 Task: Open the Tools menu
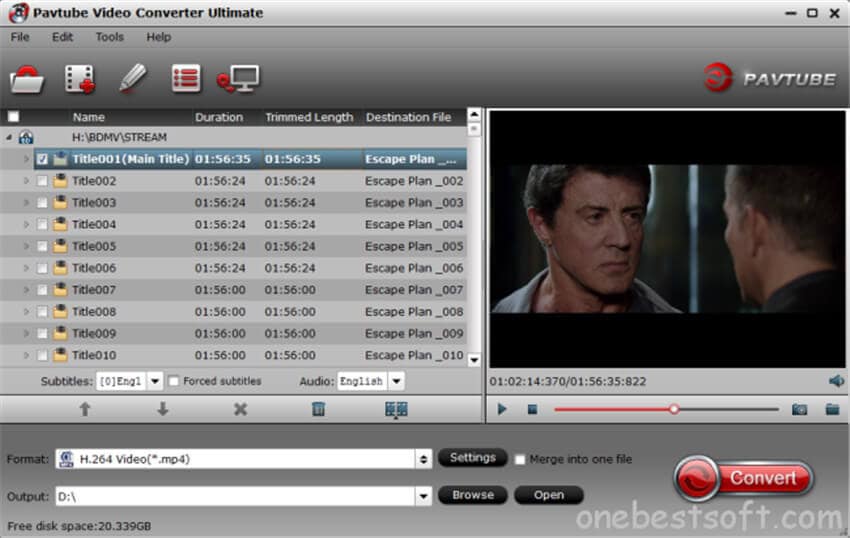(110, 37)
